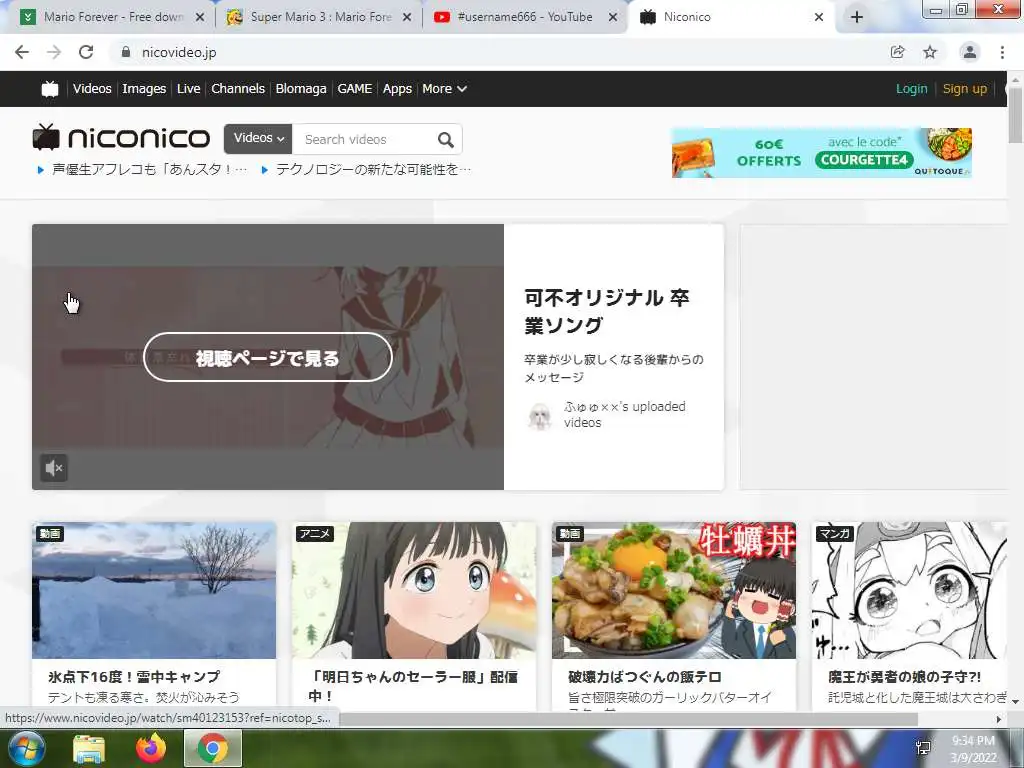Click the Sign up link

(x=965, y=88)
